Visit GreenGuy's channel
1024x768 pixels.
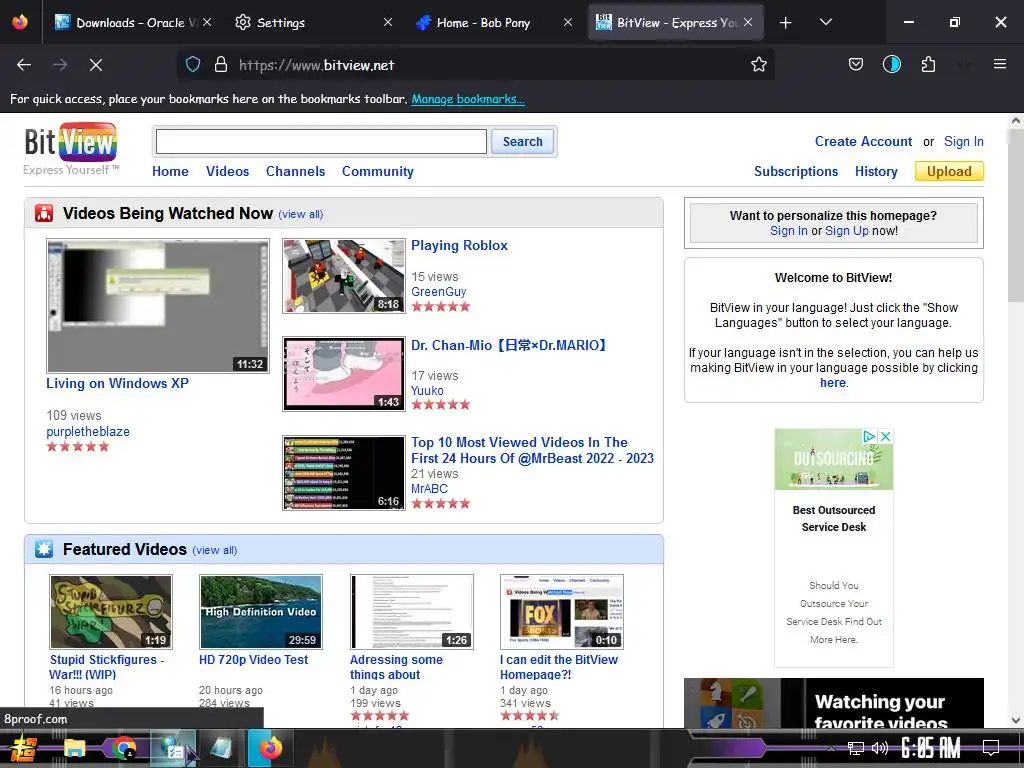pos(438,292)
